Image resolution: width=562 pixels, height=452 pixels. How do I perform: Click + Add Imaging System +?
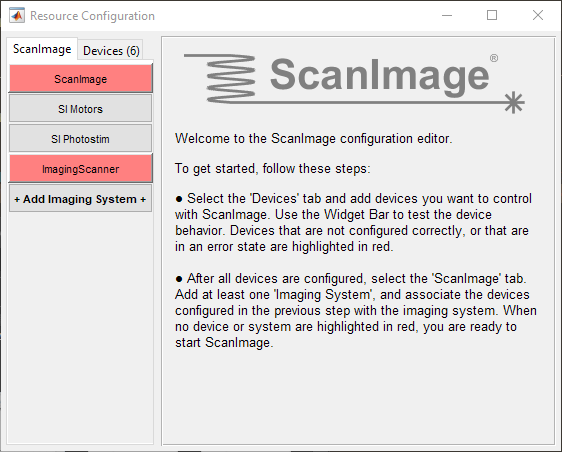coord(81,199)
